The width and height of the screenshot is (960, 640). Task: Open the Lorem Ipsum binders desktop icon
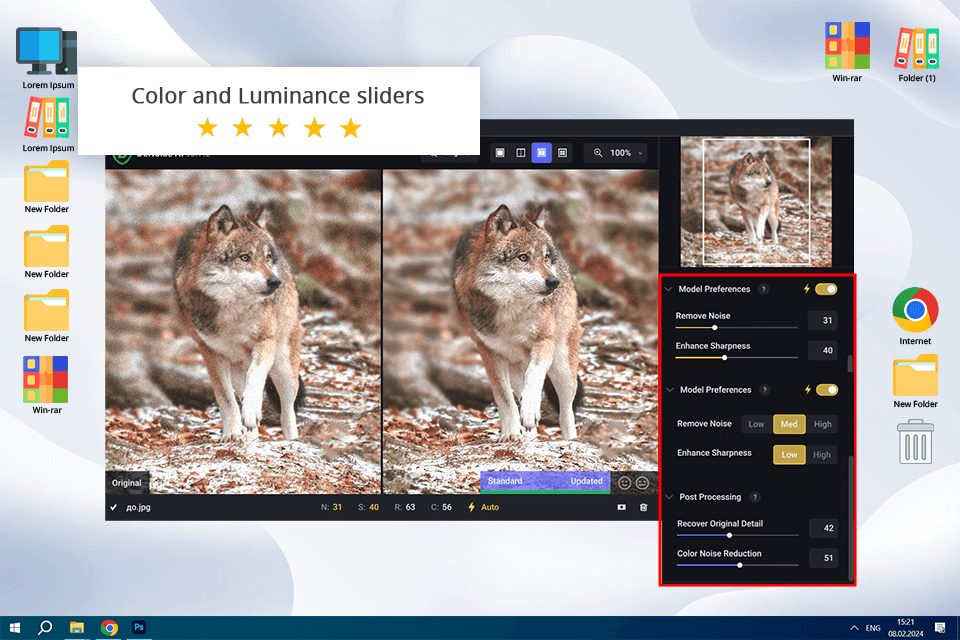[x=48, y=126]
